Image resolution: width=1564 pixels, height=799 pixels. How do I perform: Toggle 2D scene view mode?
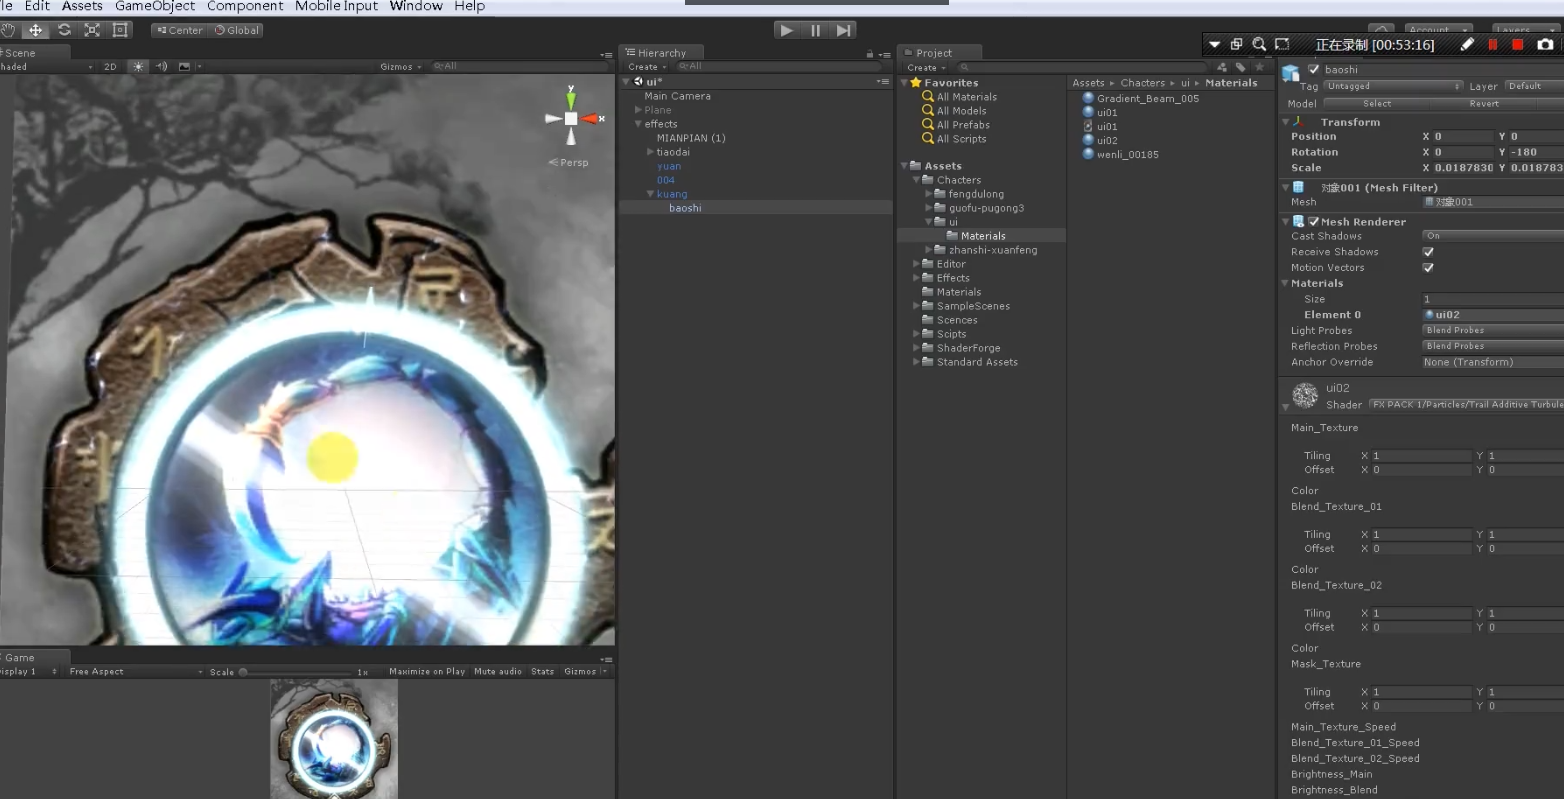tap(110, 67)
